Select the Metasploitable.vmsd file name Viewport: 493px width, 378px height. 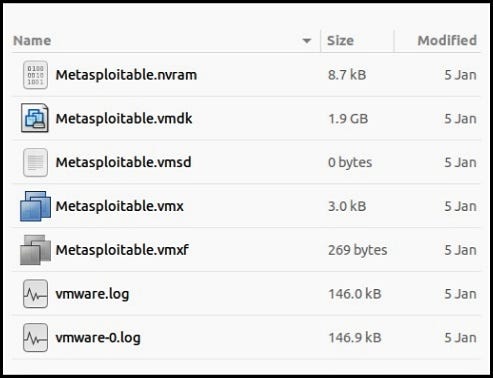click(x=123, y=163)
